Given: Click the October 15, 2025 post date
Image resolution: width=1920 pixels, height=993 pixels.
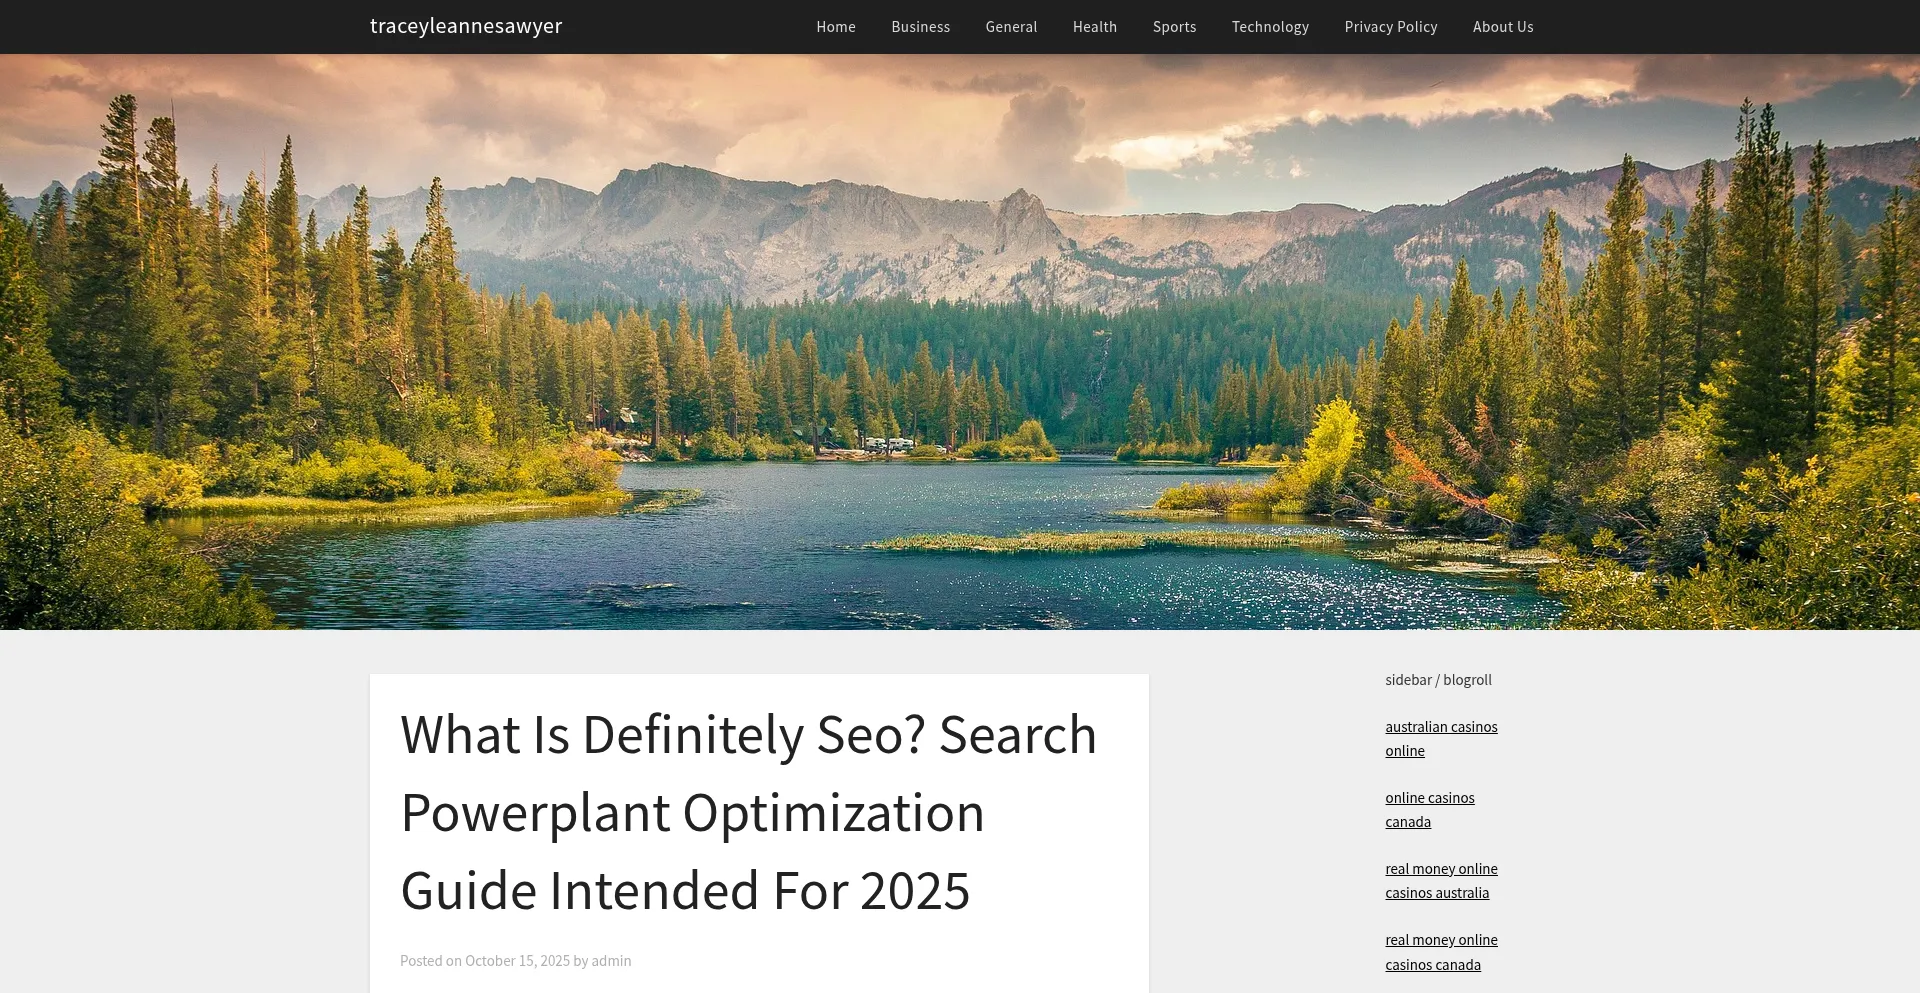Looking at the screenshot, I should [517, 961].
